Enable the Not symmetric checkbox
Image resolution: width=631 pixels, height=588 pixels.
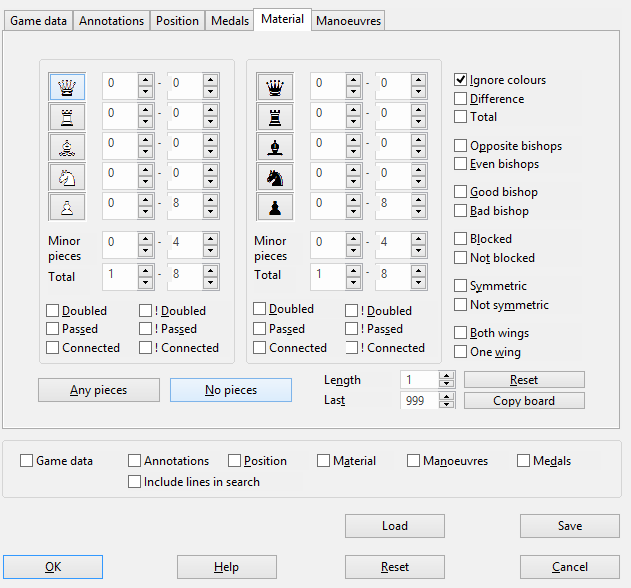(460, 305)
